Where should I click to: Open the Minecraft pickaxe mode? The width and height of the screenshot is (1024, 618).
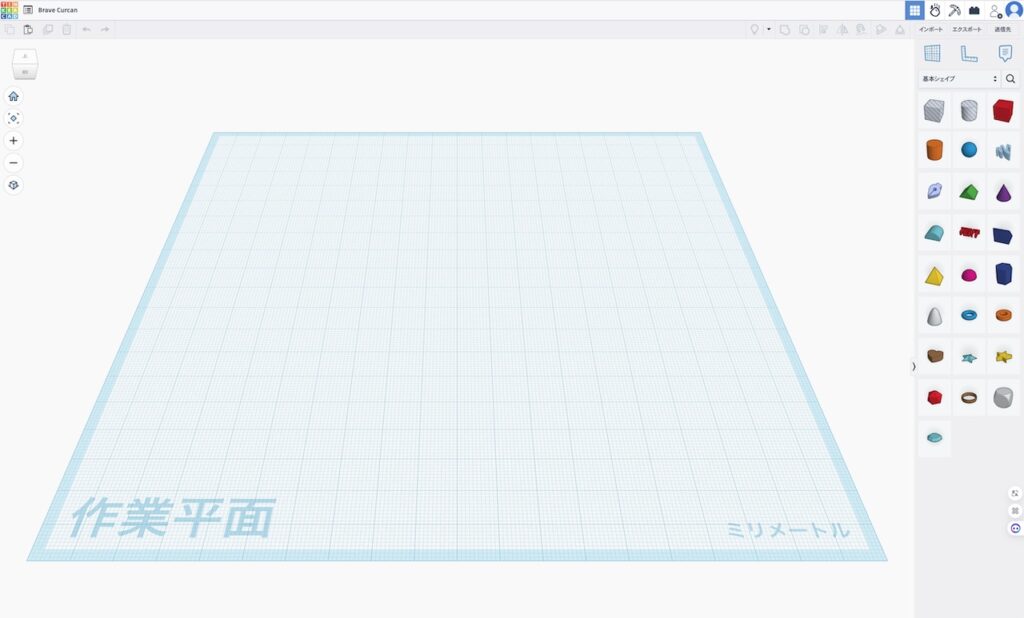(x=954, y=10)
